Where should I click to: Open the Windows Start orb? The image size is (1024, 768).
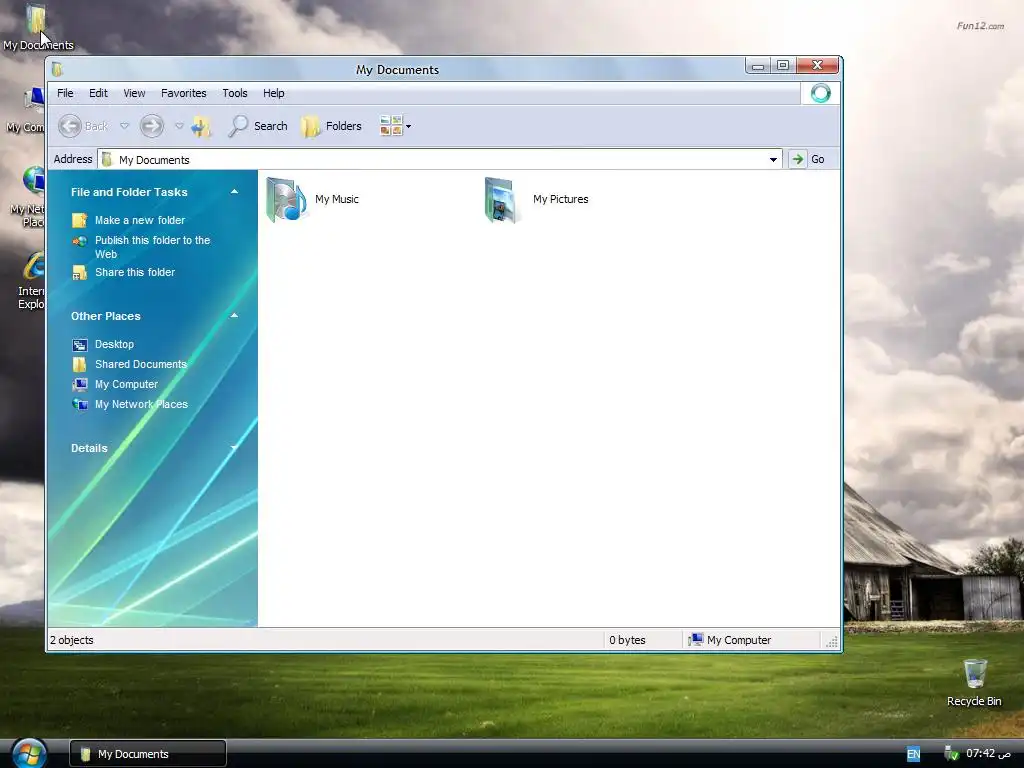pyautogui.click(x=29, y=753)
